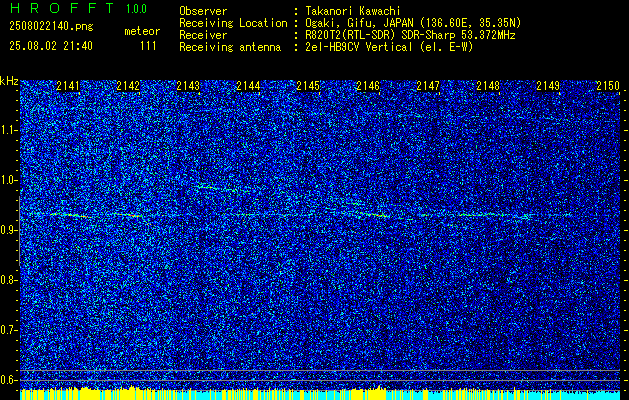Select the Observer label
The height and width of the screenshot is (400, 629).
coord(203,12)
